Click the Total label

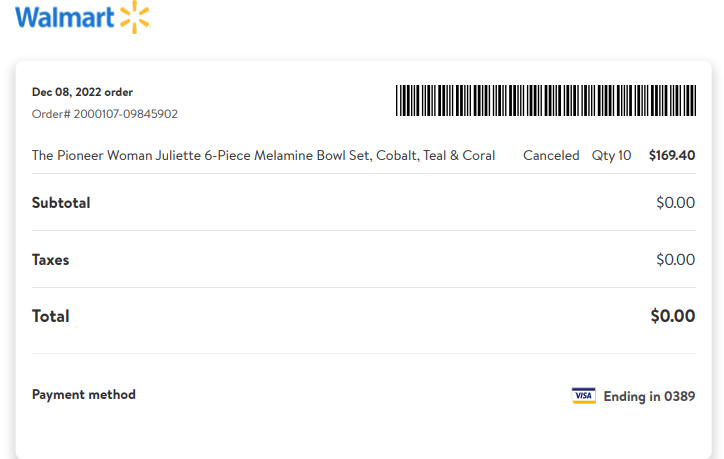coord(50,316)
